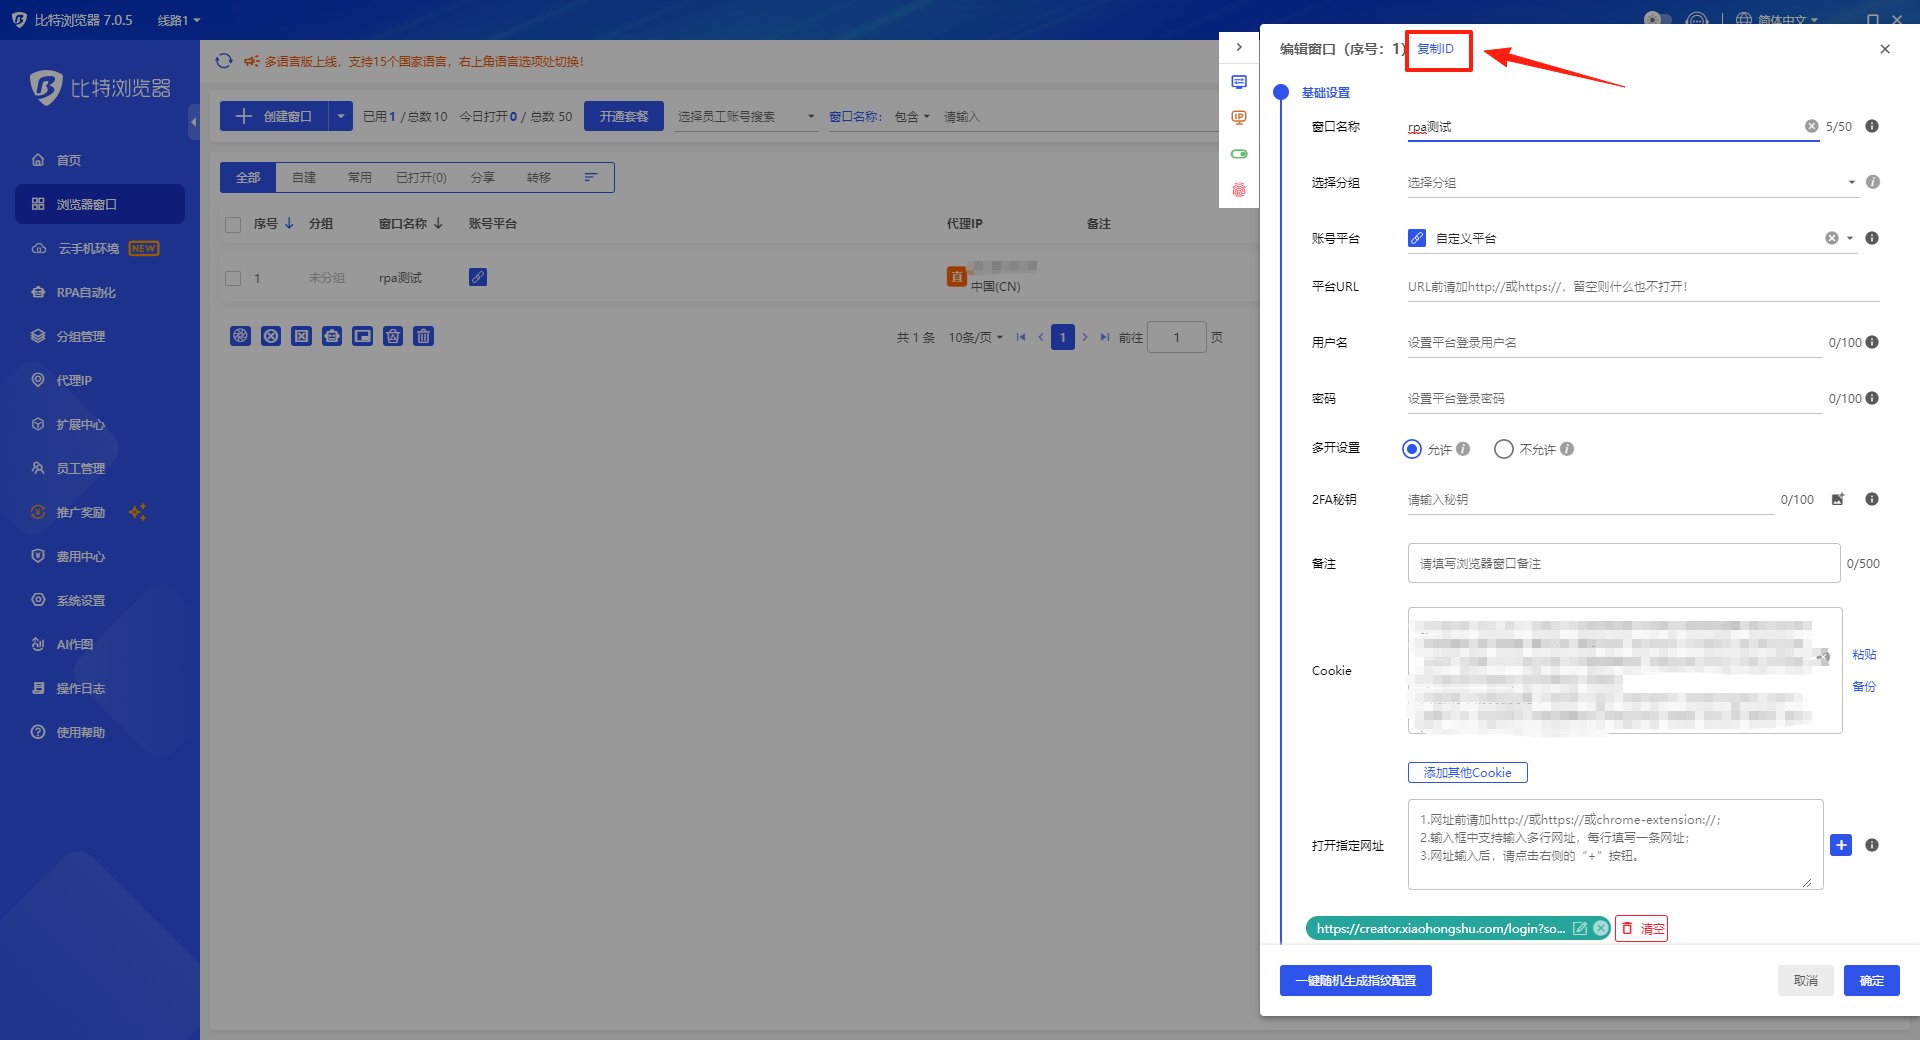The height and width of the screenshot is (1040, 1920).
Task: Click the 2FA key image upload icon
Action: tap(1837, 499)
